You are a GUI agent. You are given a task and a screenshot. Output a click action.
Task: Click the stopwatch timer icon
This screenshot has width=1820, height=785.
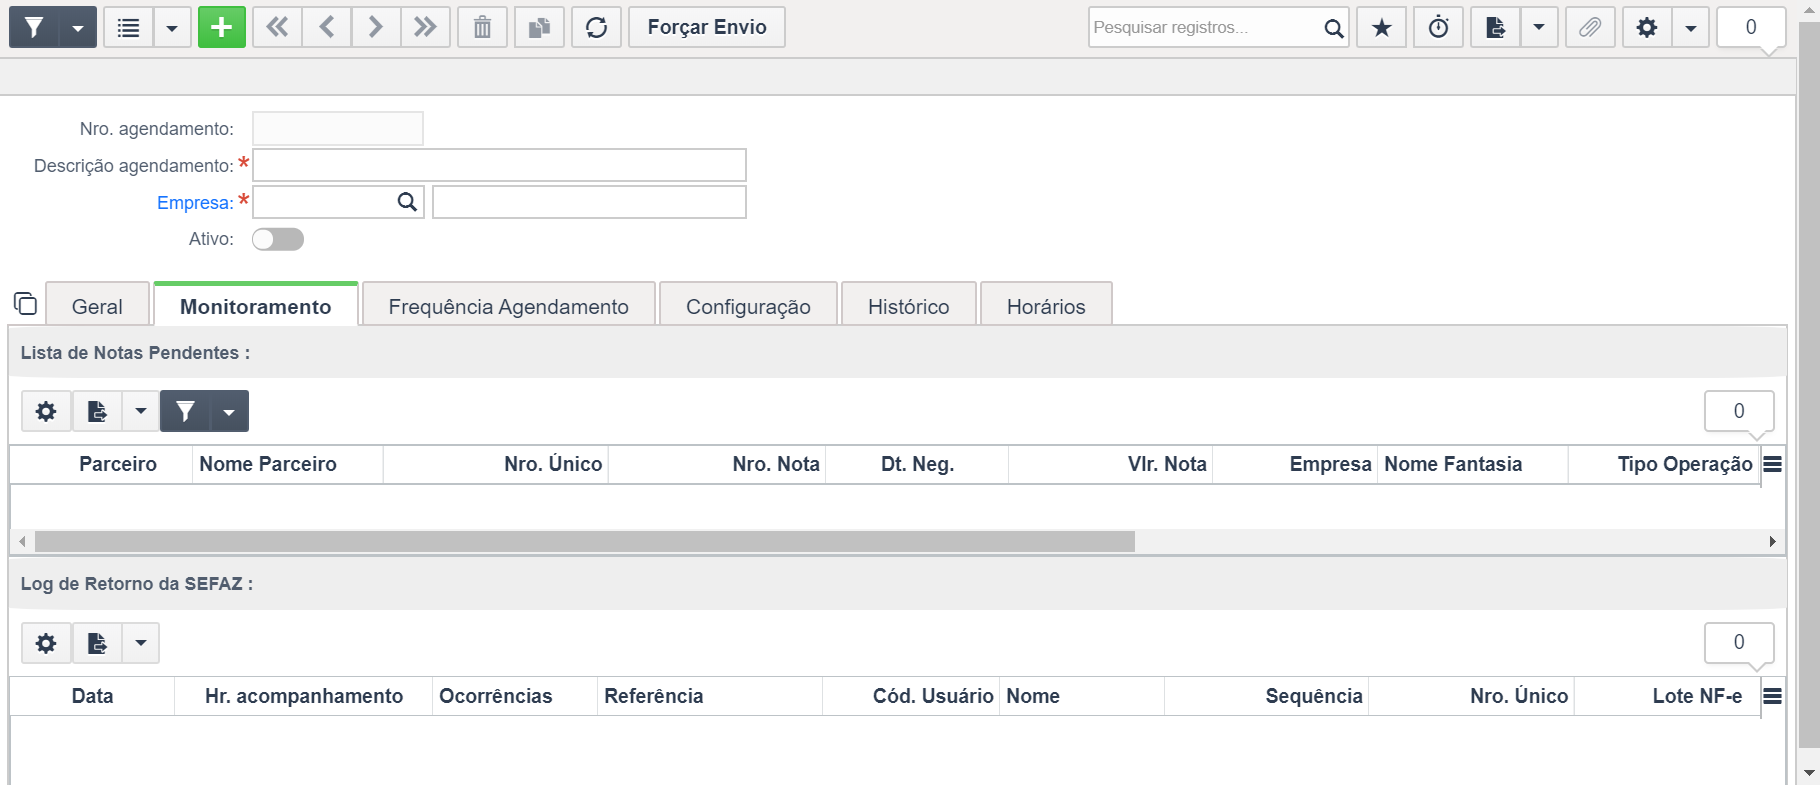[1438, 27]
